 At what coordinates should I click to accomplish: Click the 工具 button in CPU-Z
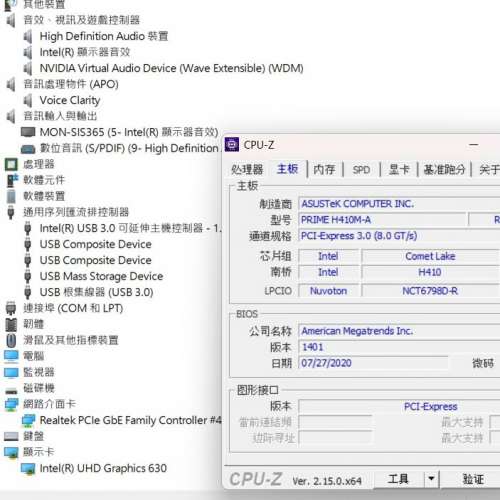click(398, 479)
